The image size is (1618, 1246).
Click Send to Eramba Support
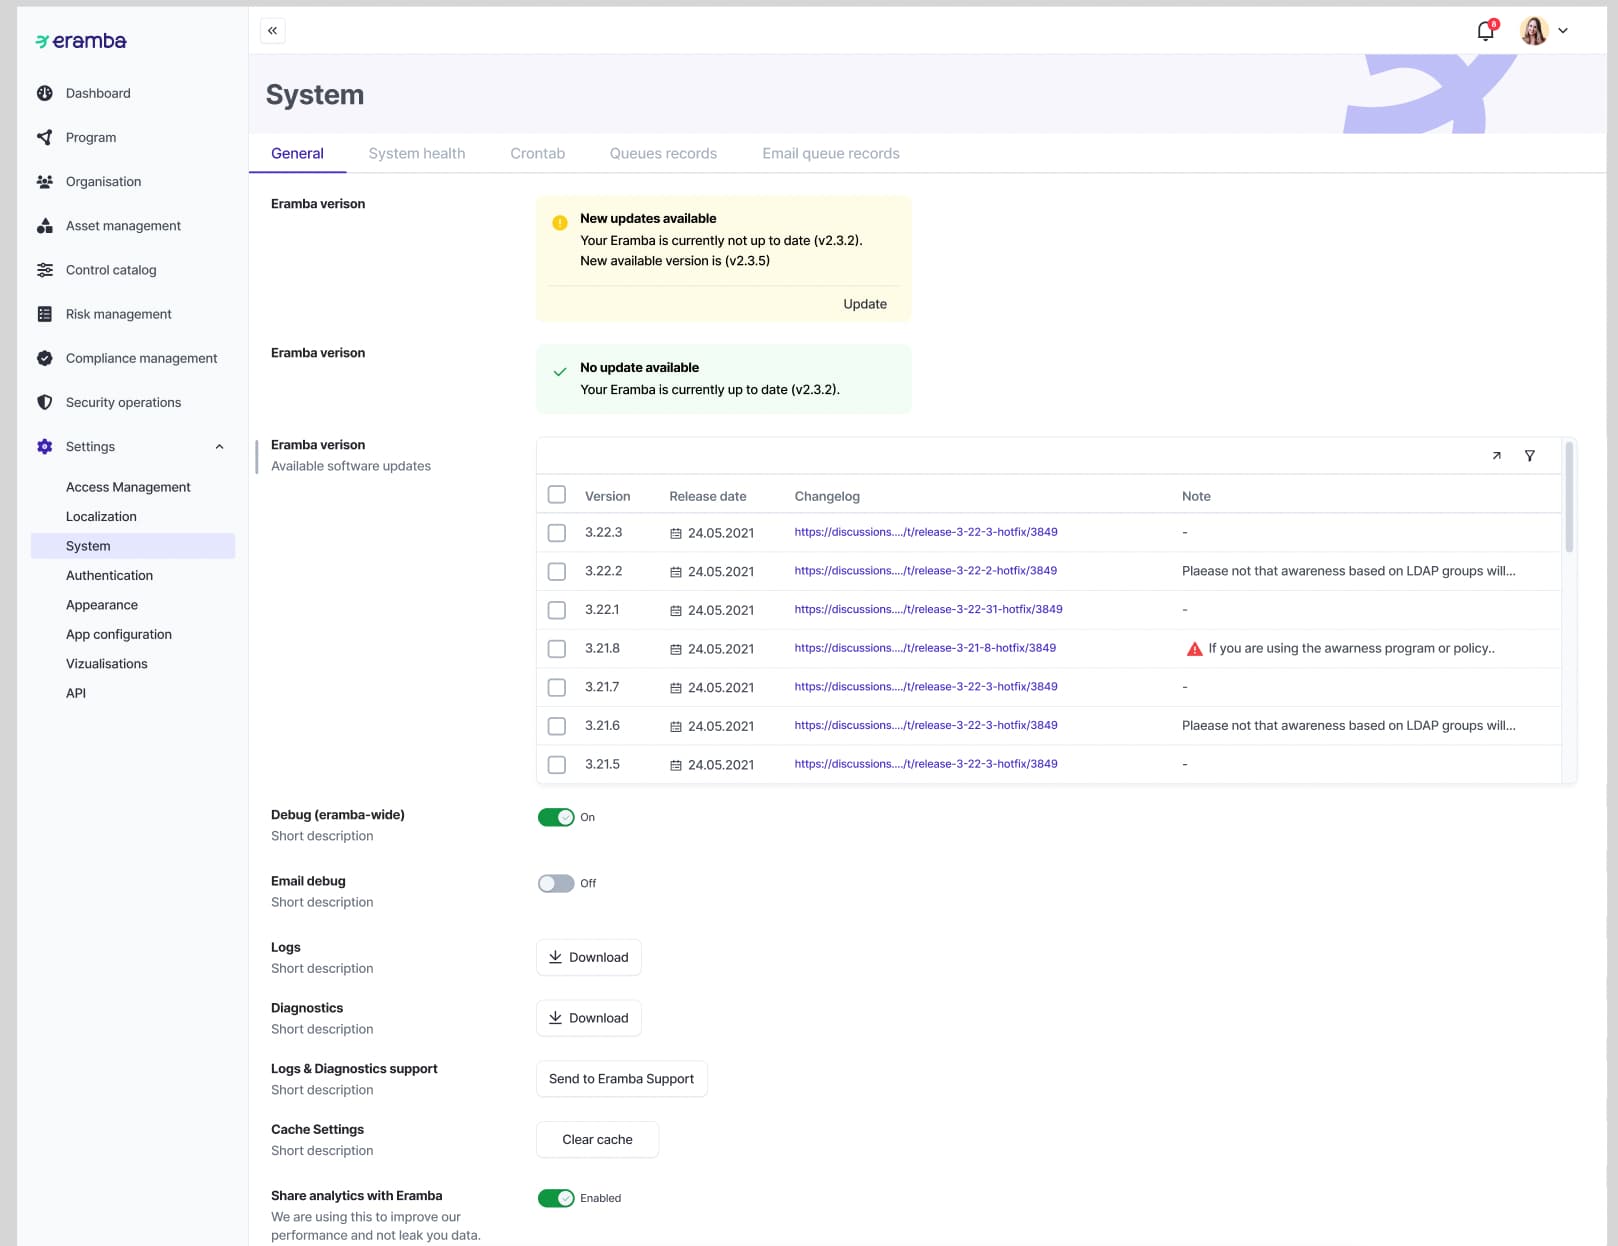click(622, 1079)
